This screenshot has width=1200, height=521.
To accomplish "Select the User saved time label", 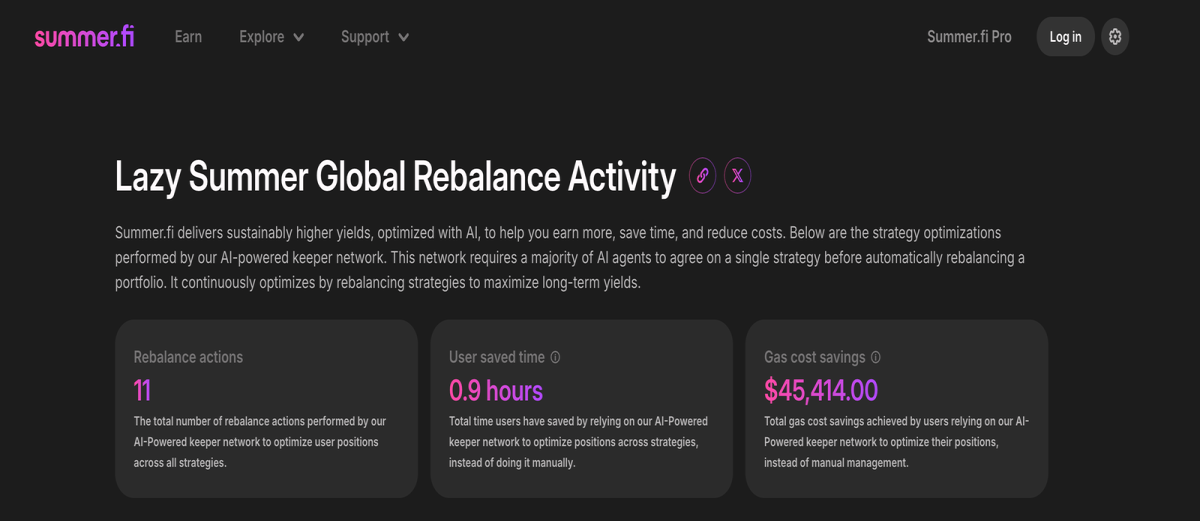I will (x=497, y=357).
